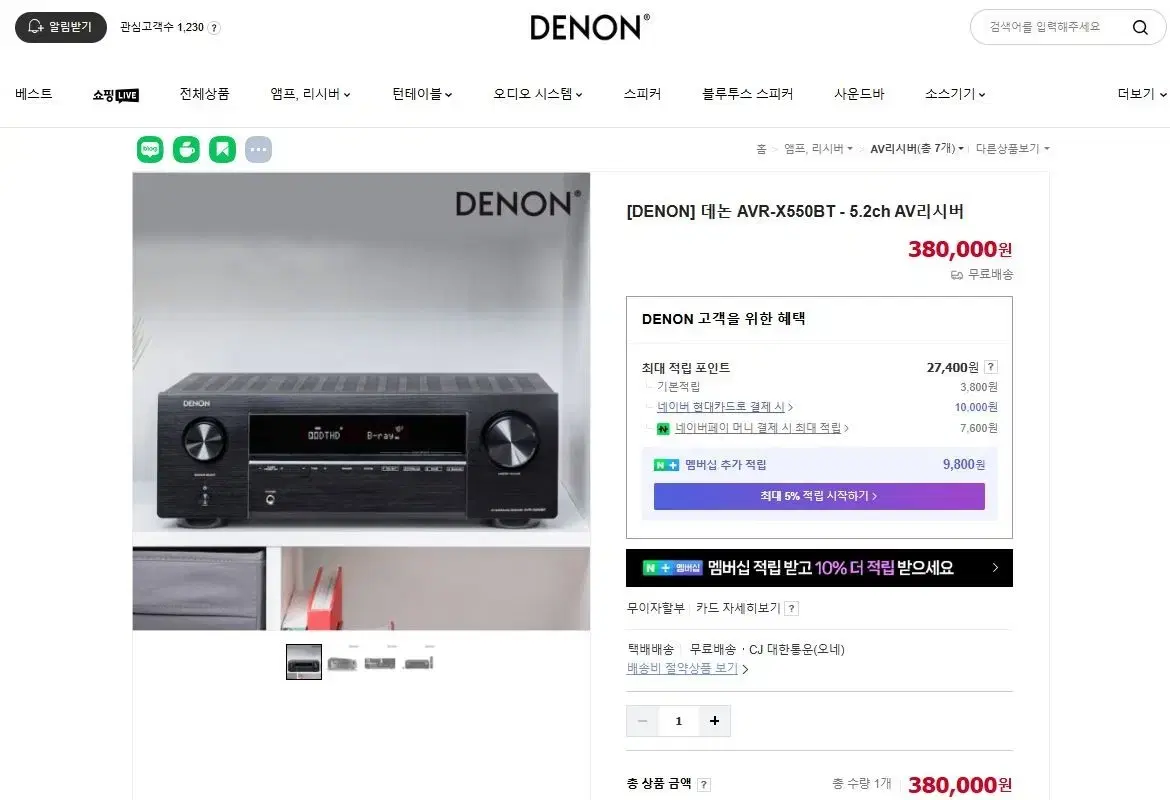Decrease quantity with the minus button
Screen dimensions: 1170x800
[x=642, y=721]
